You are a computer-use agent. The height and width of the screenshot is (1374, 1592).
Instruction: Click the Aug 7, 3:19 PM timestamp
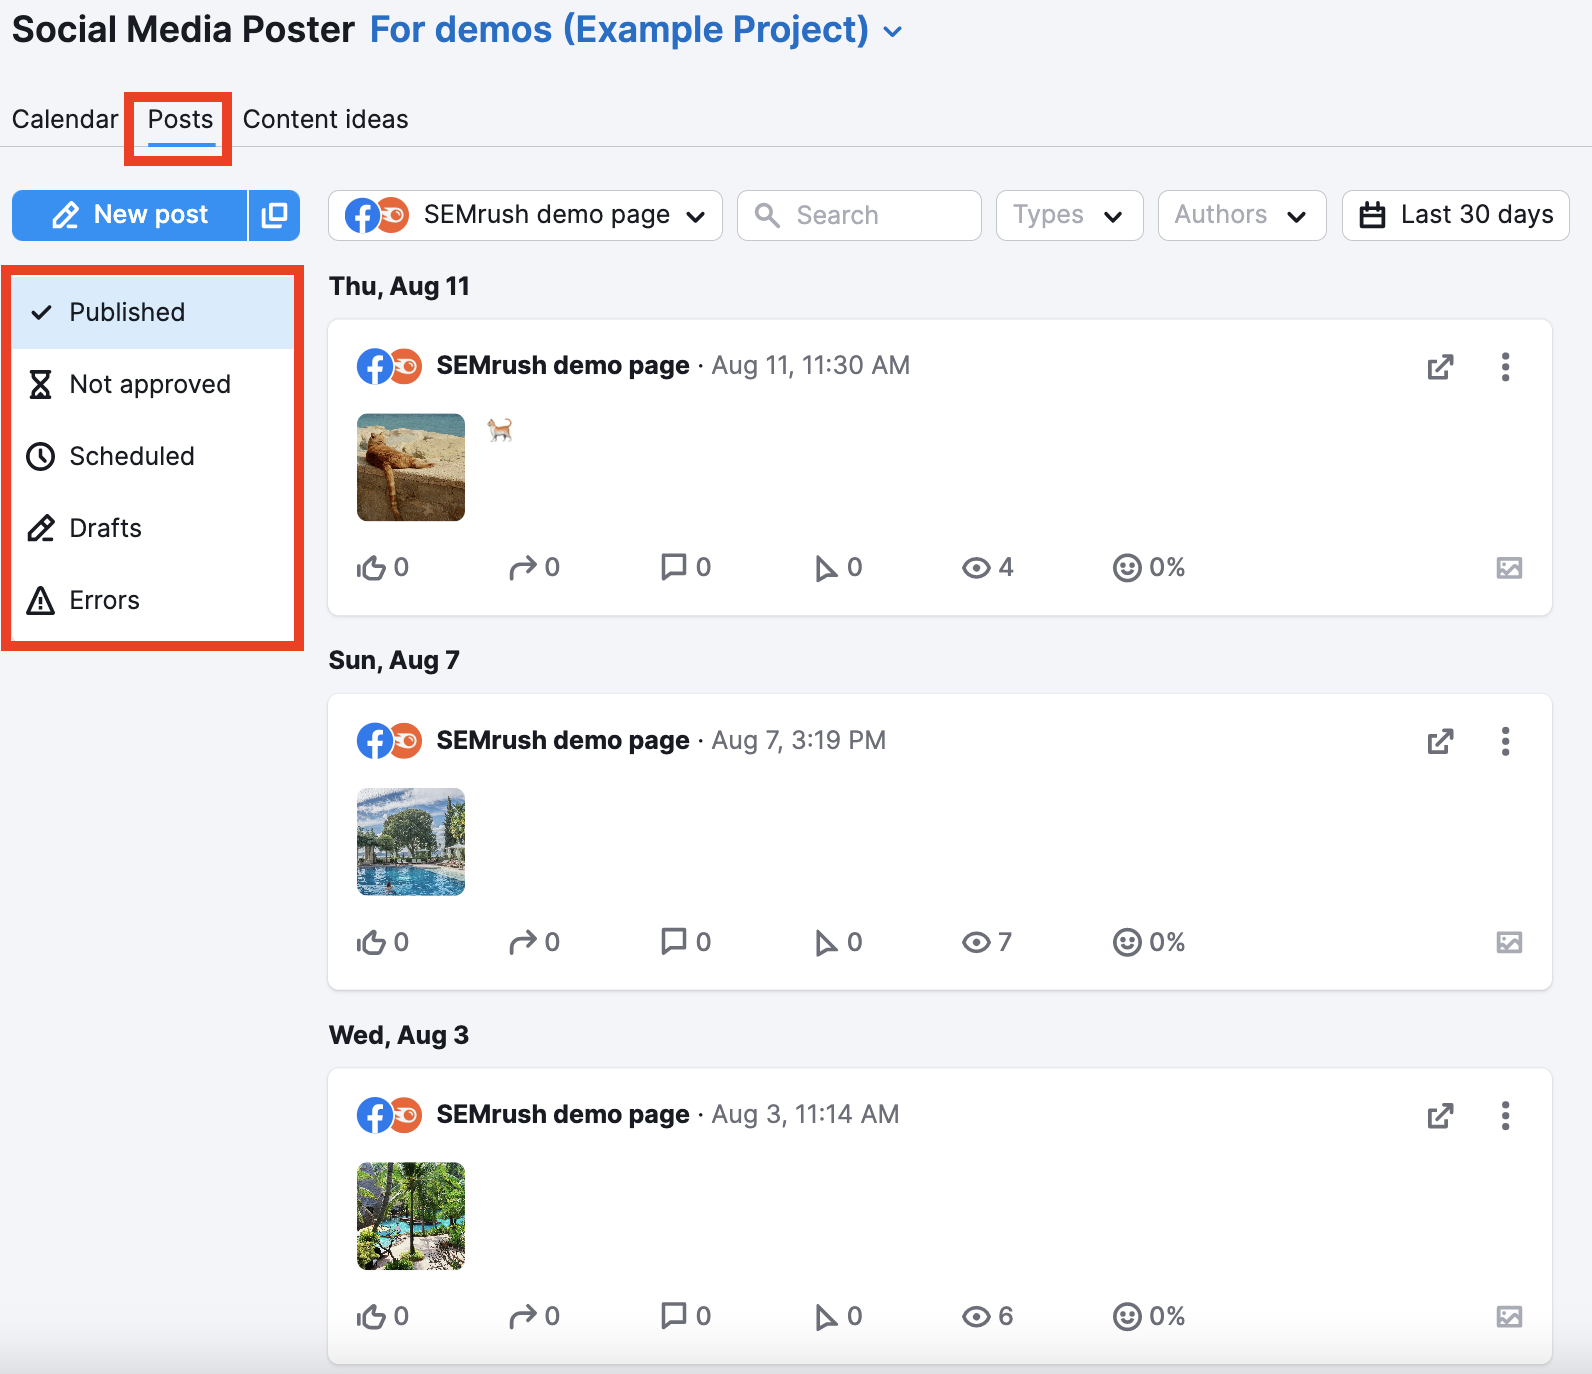[799, 741]
